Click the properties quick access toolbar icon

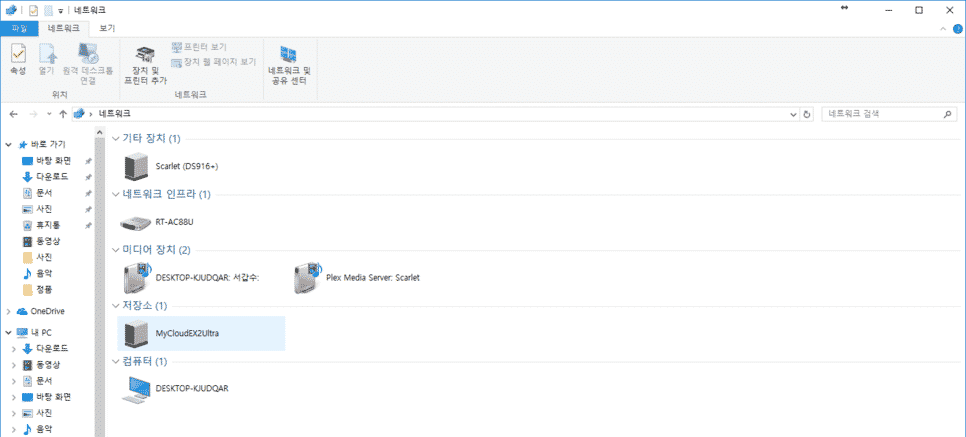tap(33, 10)
